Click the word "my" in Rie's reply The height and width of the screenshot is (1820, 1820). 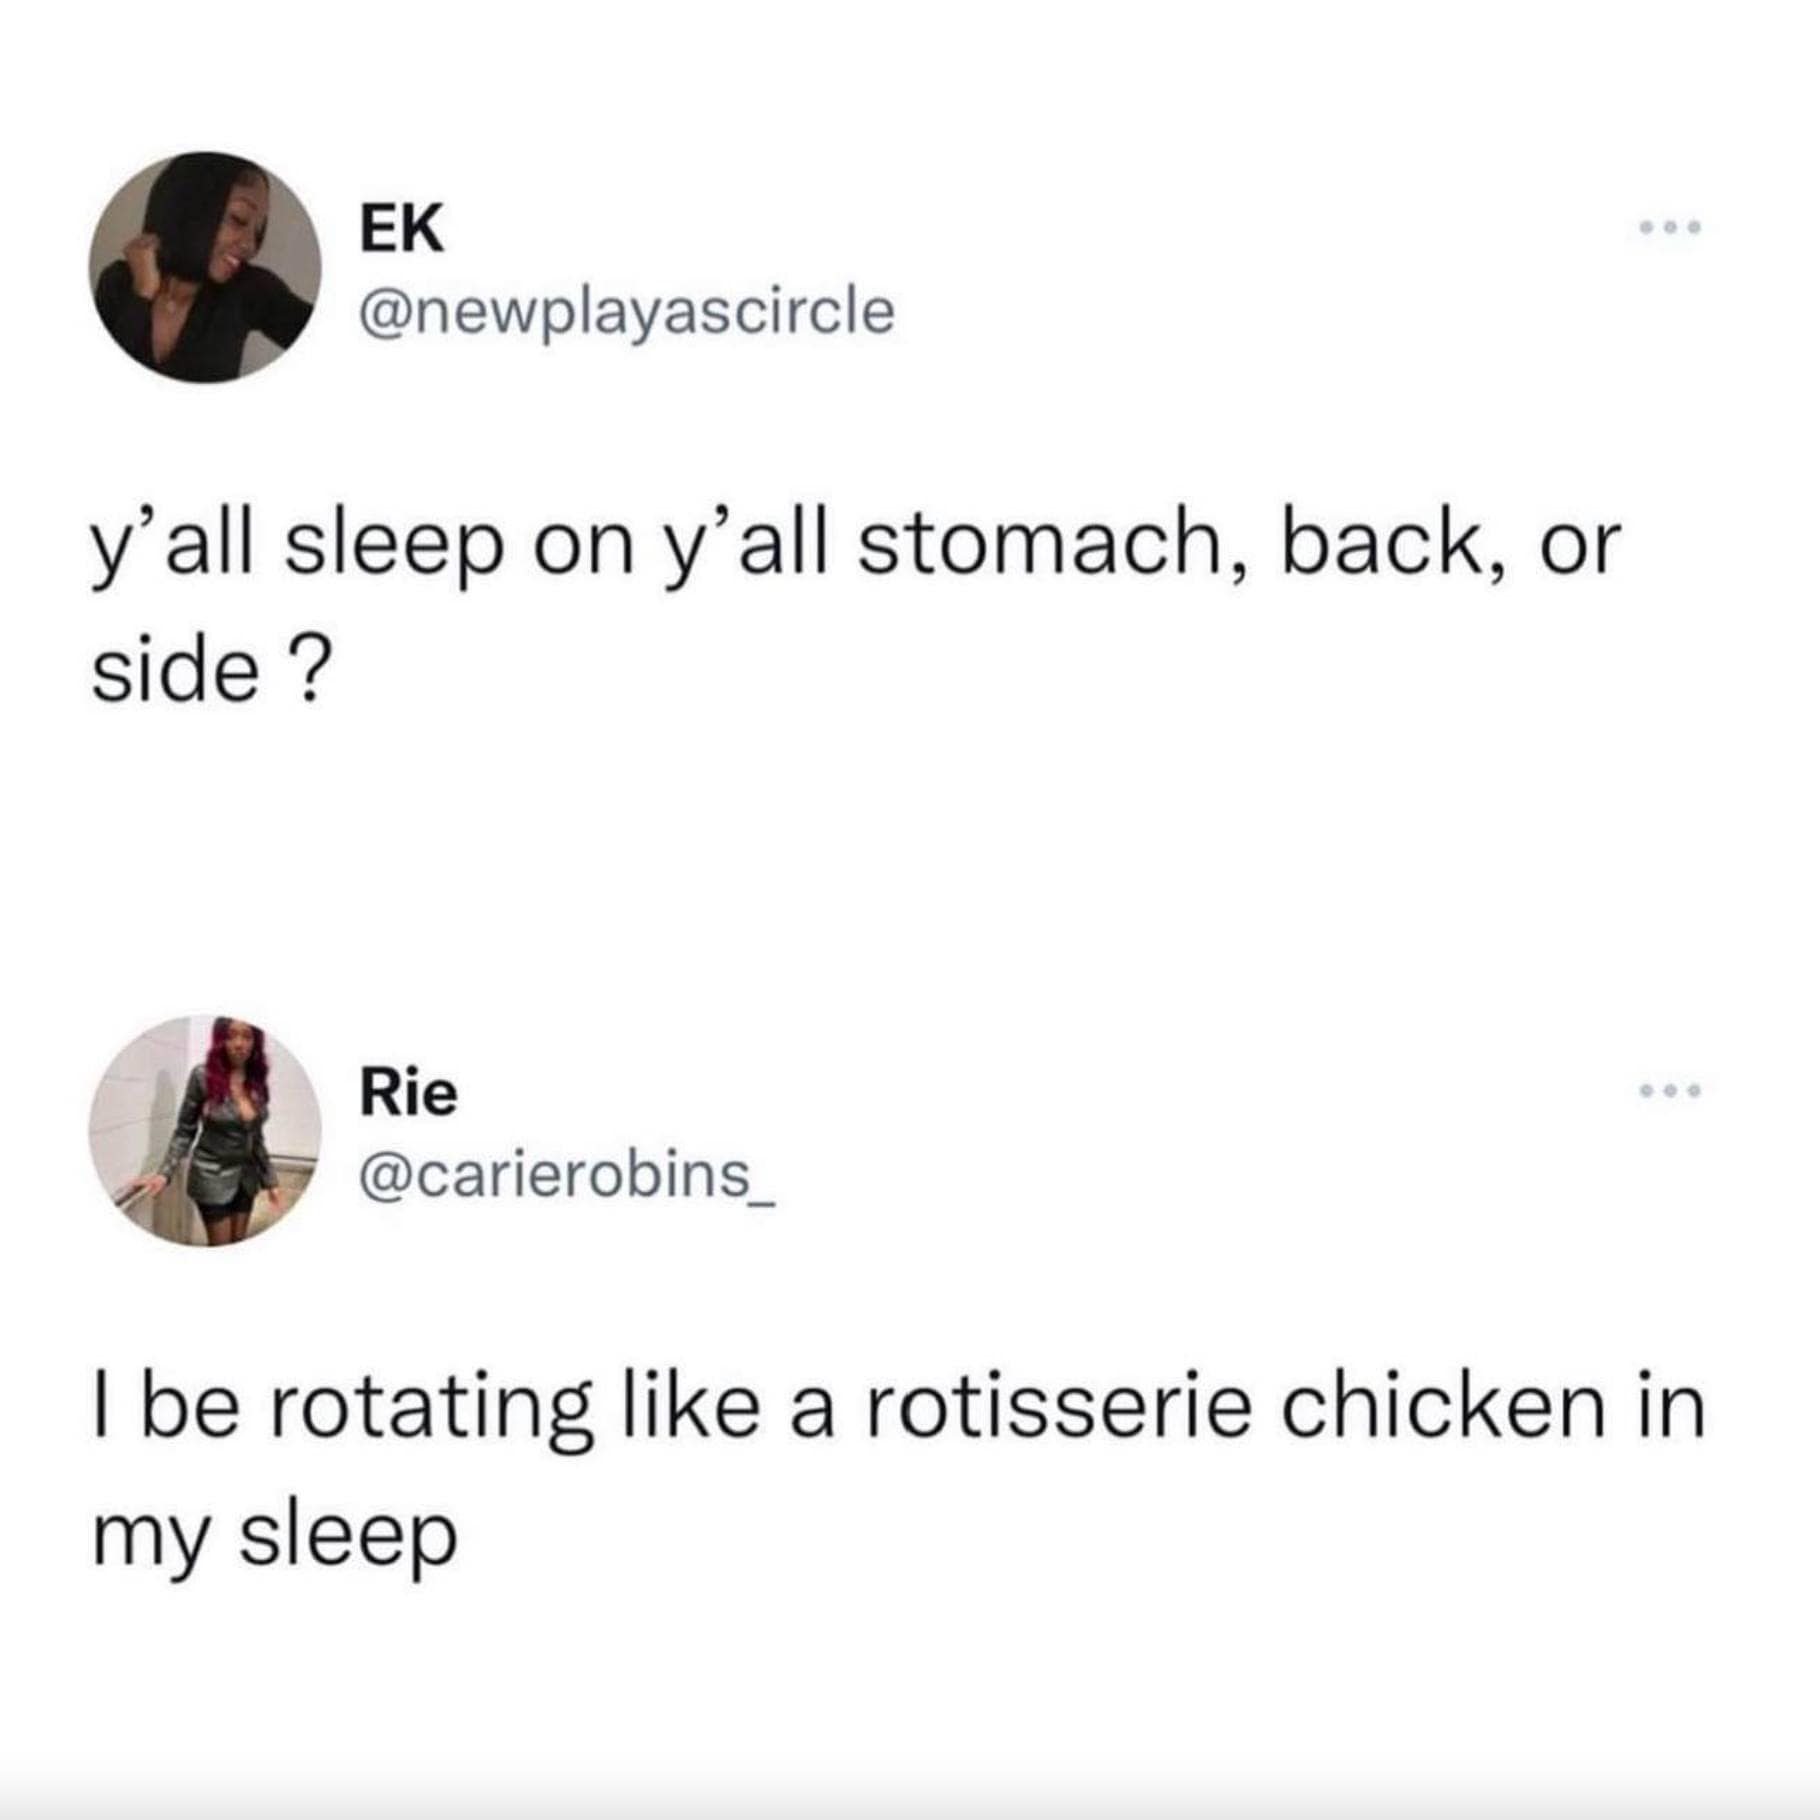(x=149, y=1537)
